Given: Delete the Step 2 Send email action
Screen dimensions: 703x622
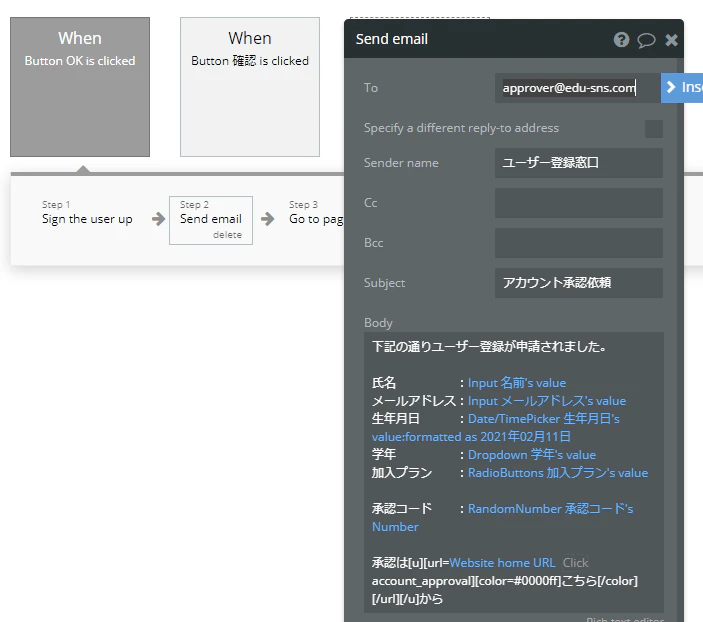Looking at the screenshot, I should [x=227, y=235].
